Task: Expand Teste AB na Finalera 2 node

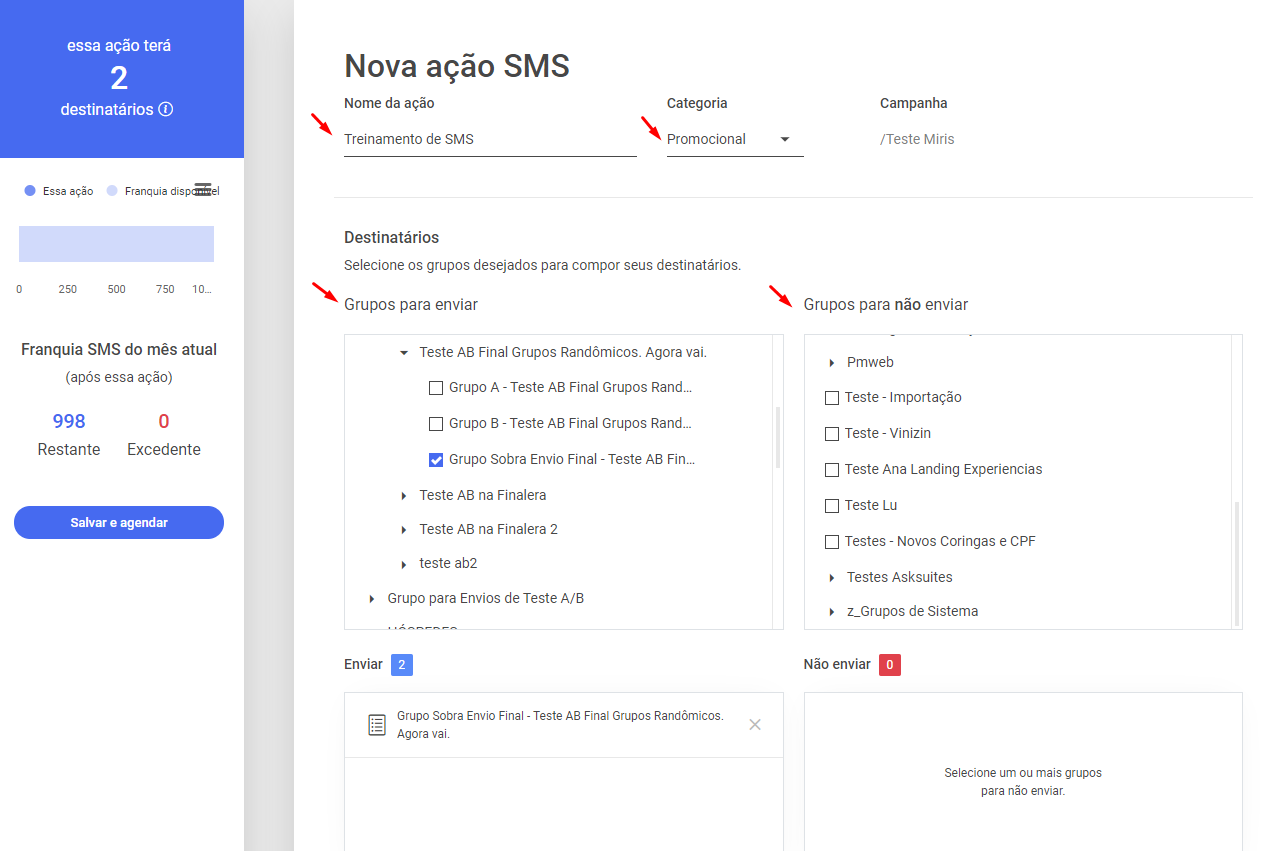Action: click(404, 530)
